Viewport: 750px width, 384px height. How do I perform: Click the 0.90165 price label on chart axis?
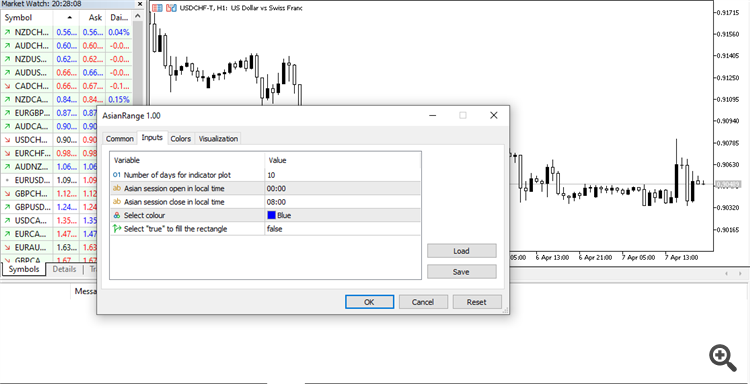pos(728,230)
